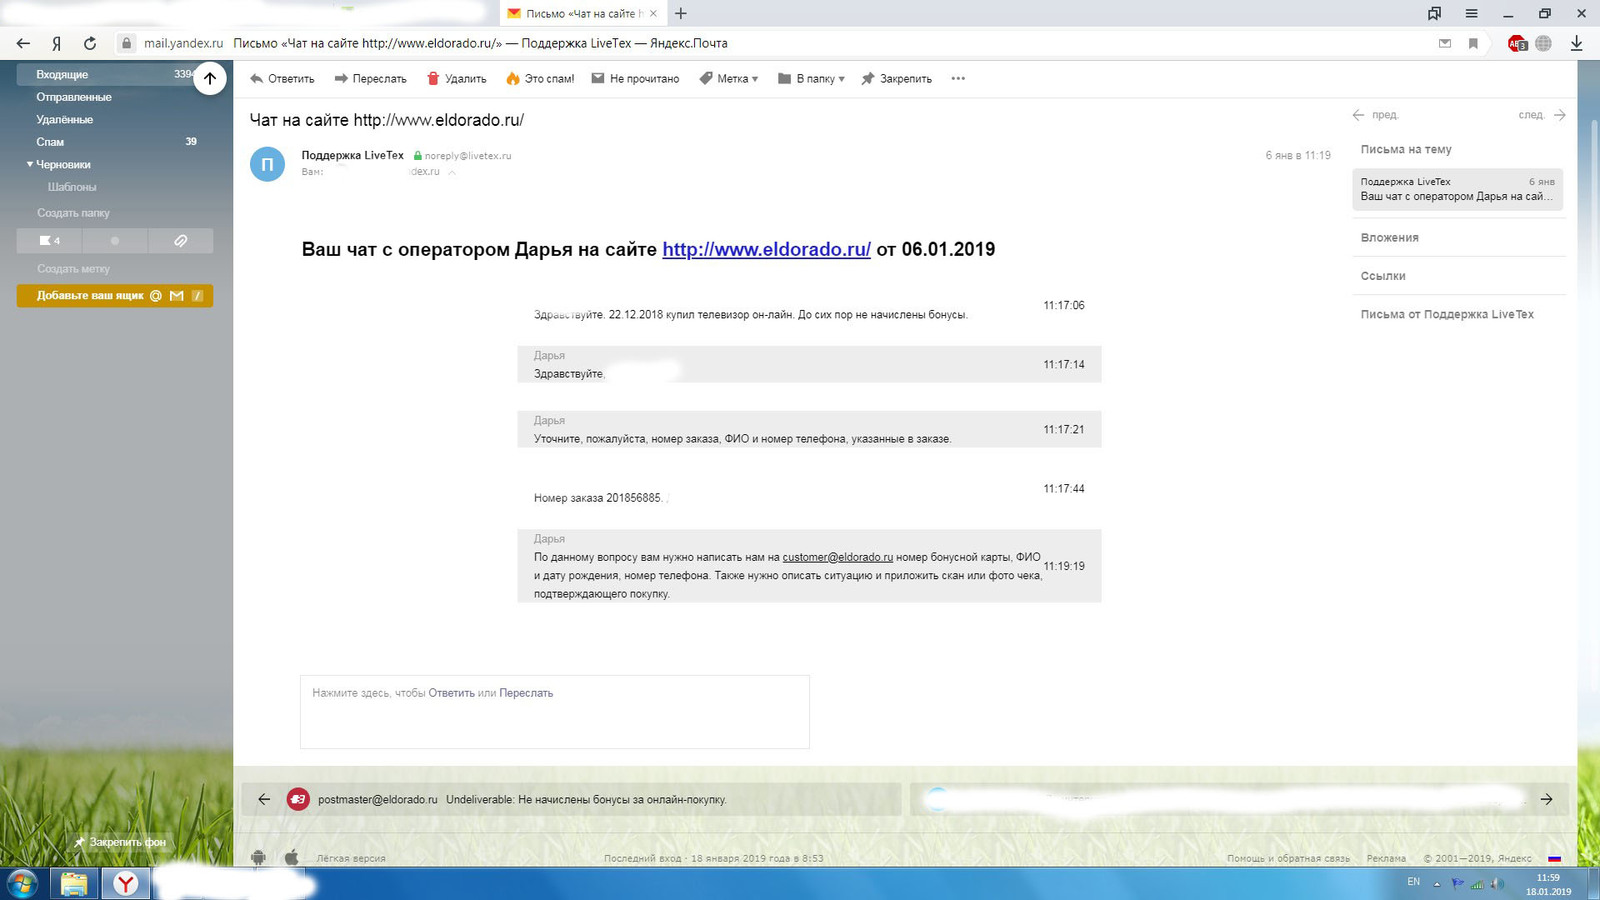Click Создать папку link
Screen dimensions: 1600x900
(x=73, y=213)
